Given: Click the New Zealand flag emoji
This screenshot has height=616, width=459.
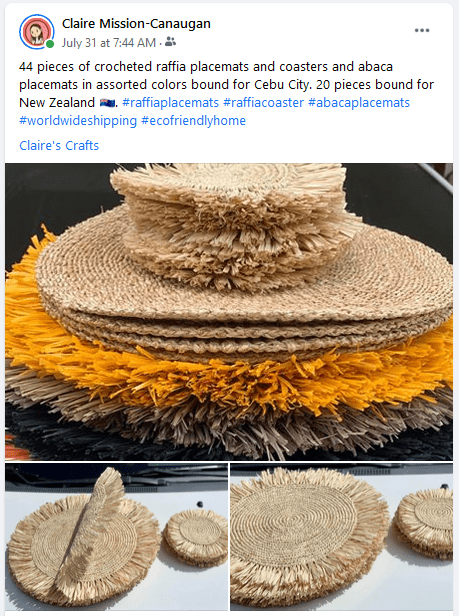Looking at the screenshot, I should (107, 103).
